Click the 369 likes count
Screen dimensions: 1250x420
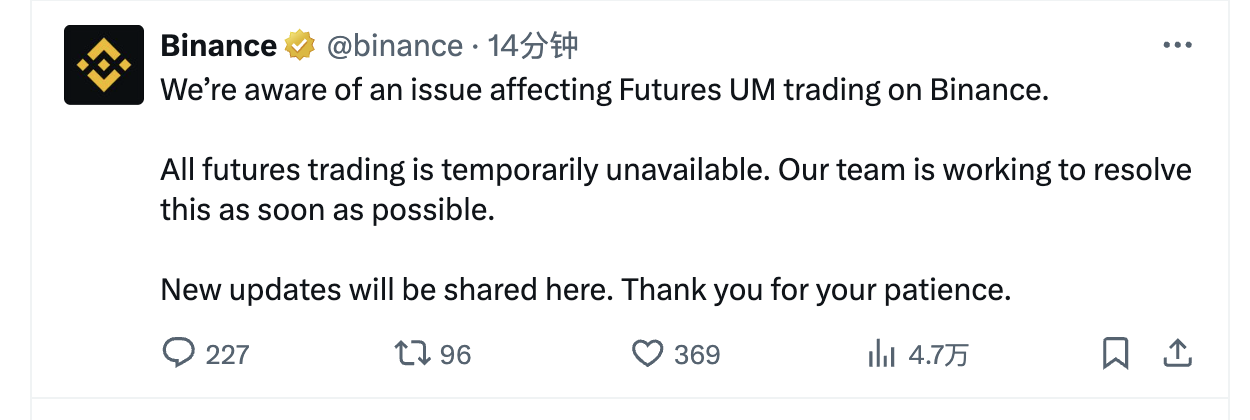click(x=697, y=354)
